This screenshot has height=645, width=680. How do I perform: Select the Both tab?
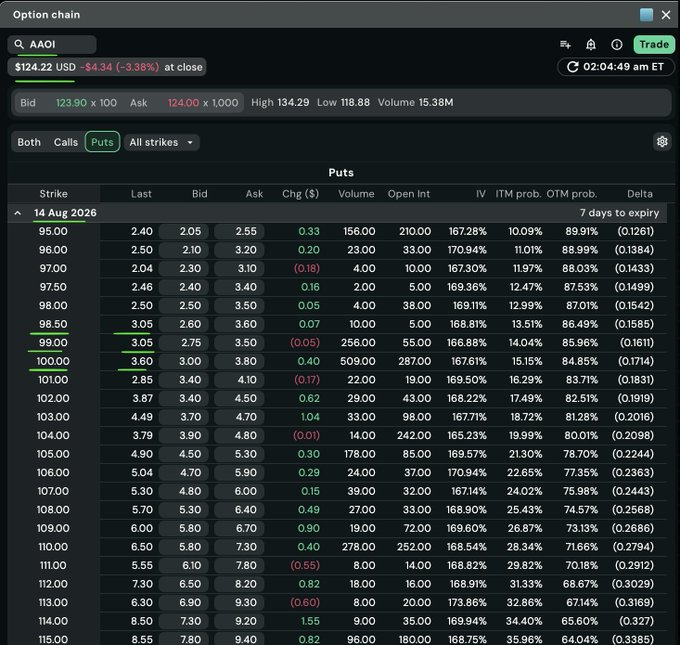29,142
